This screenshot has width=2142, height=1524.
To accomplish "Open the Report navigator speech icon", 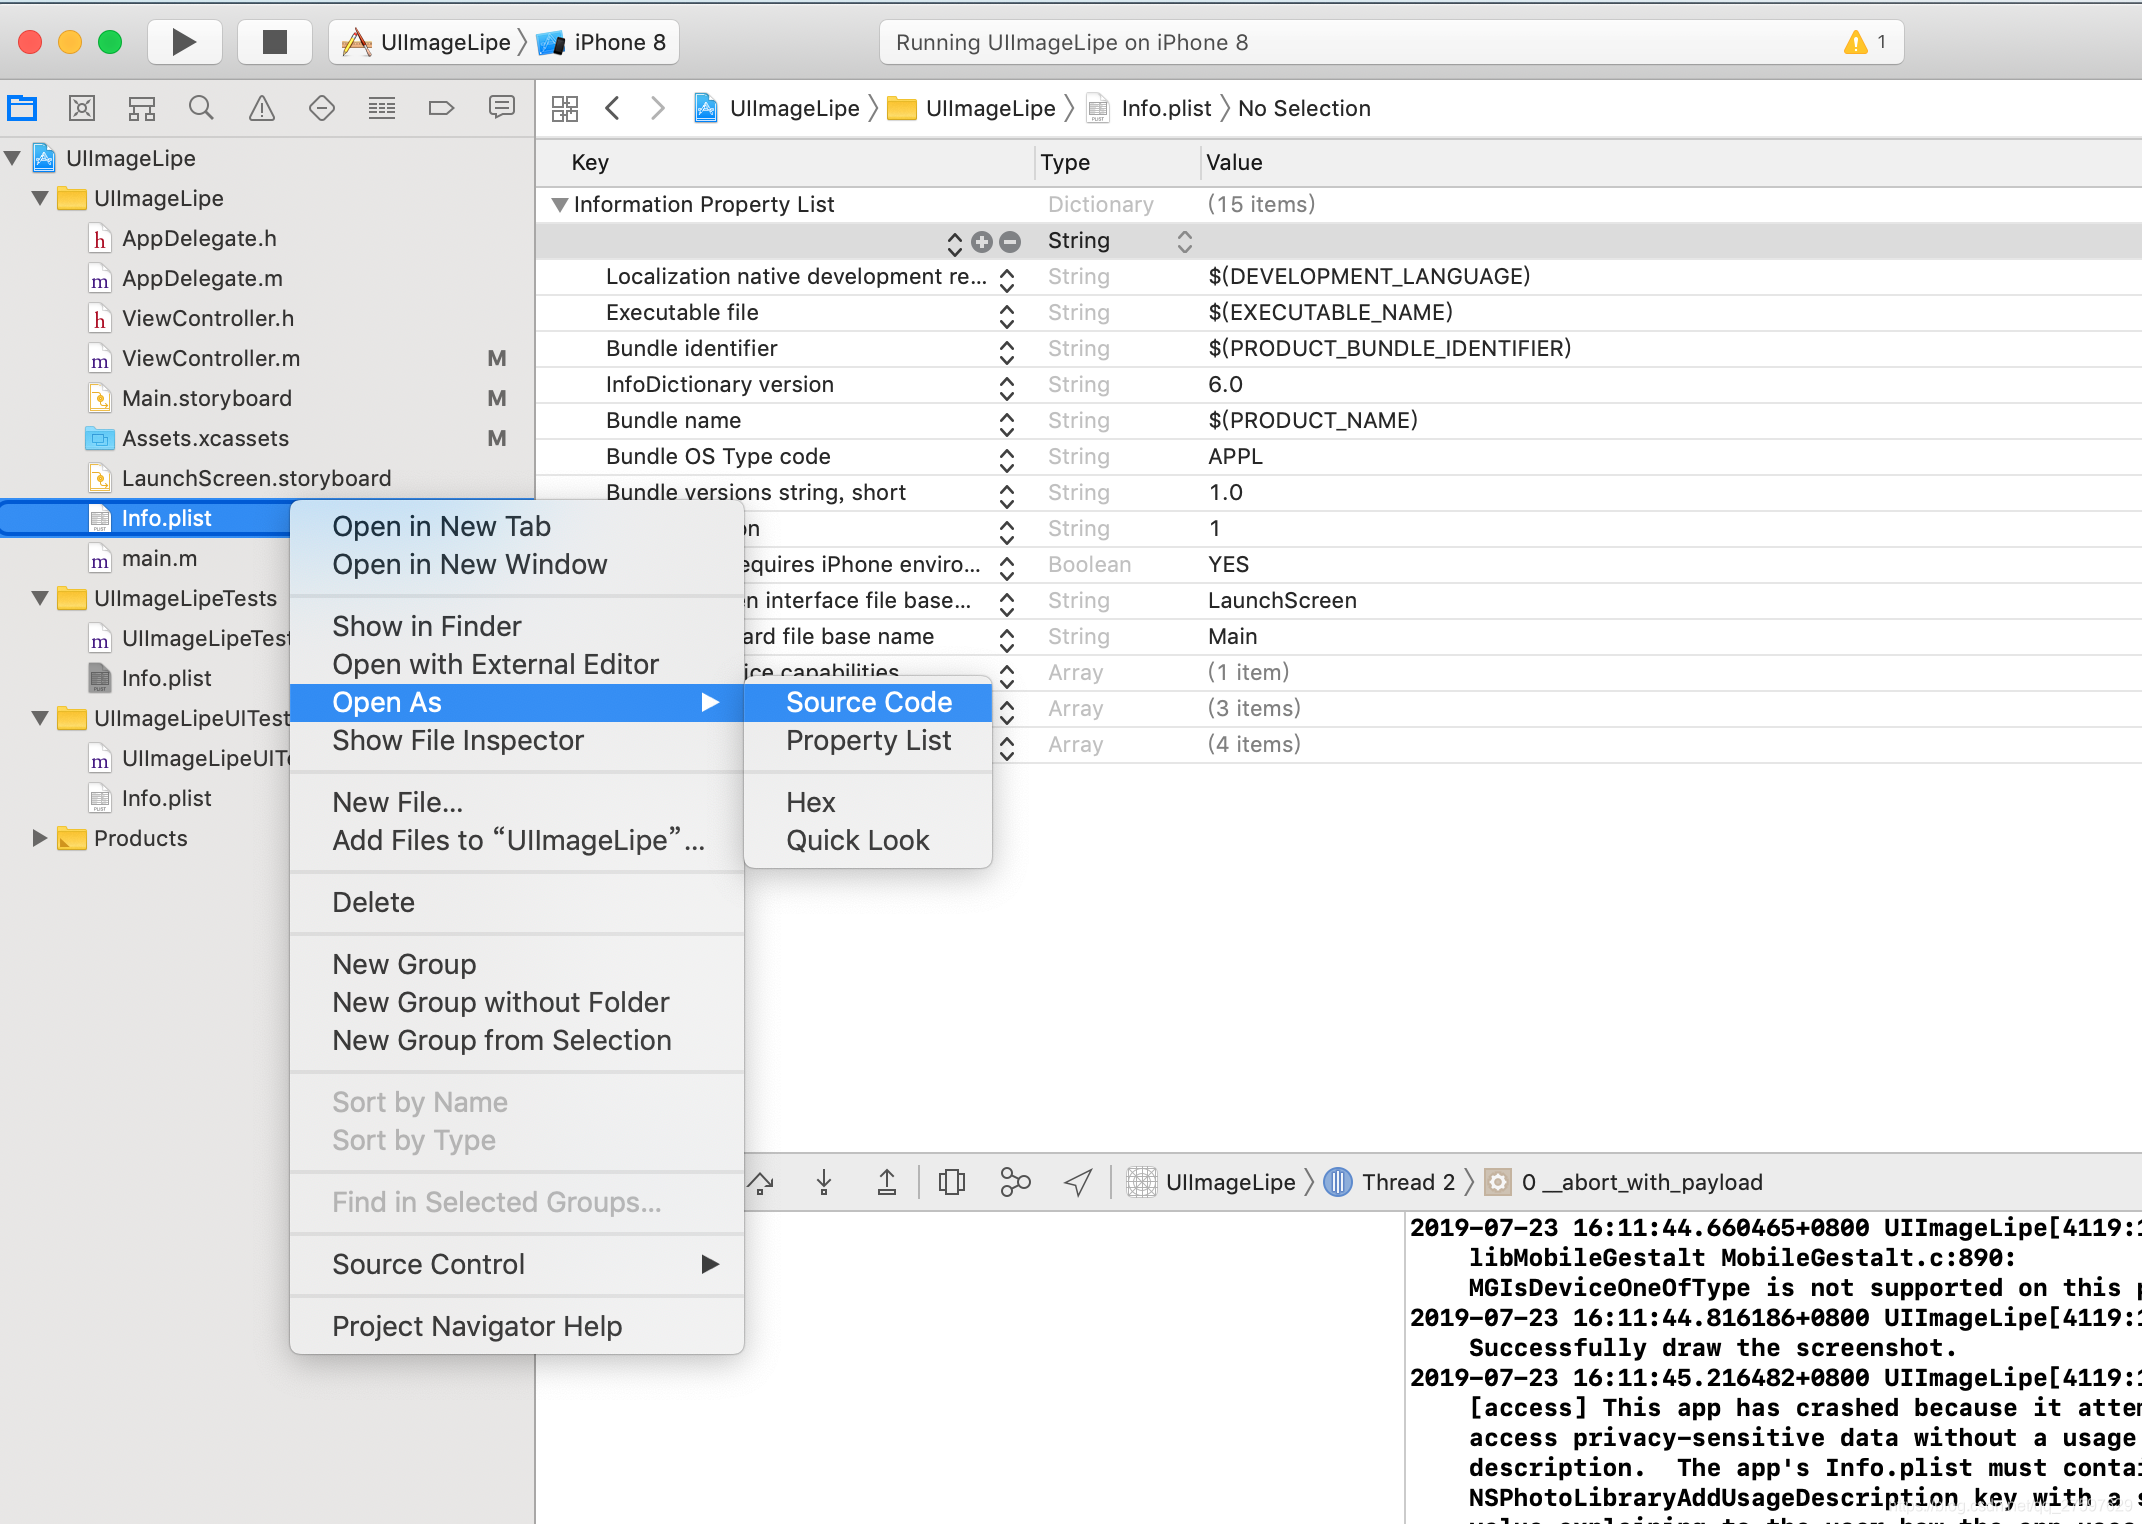I will click(502, 108).
